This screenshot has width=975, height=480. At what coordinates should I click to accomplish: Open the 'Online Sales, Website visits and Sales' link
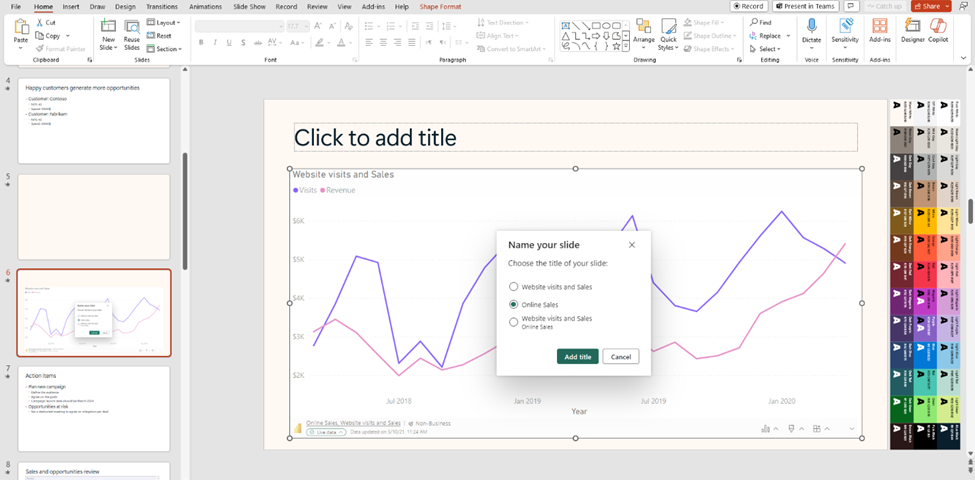pyautogui.click(x=353, y=423)
